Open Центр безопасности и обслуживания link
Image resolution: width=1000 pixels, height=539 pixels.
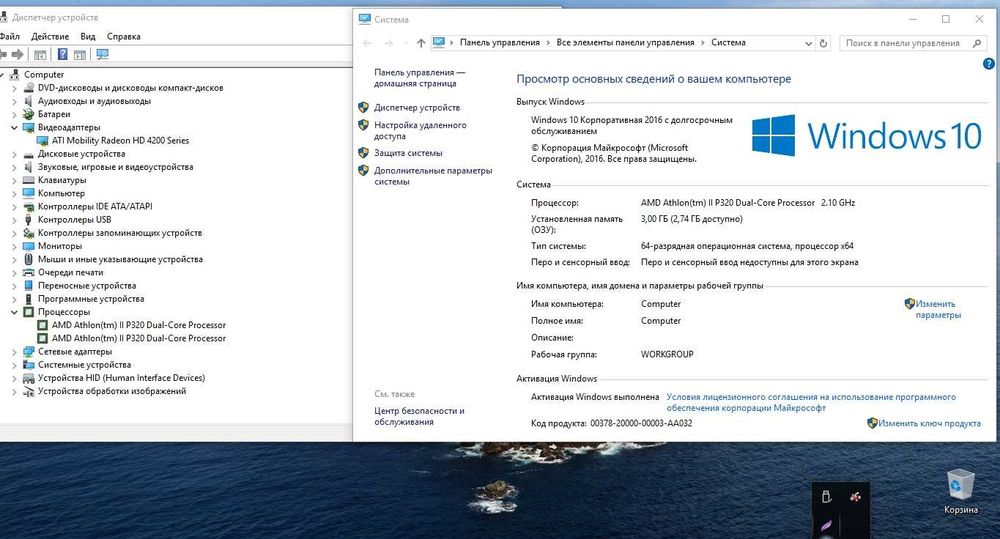click(419, 416)
